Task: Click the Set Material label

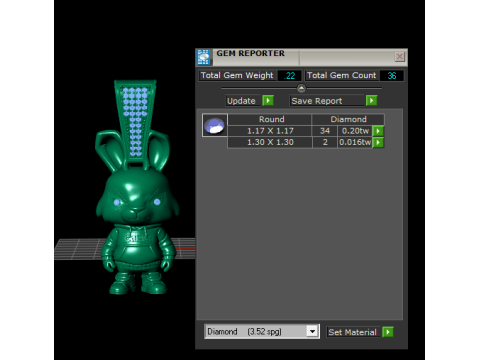Action: click(x=352, y=332)
